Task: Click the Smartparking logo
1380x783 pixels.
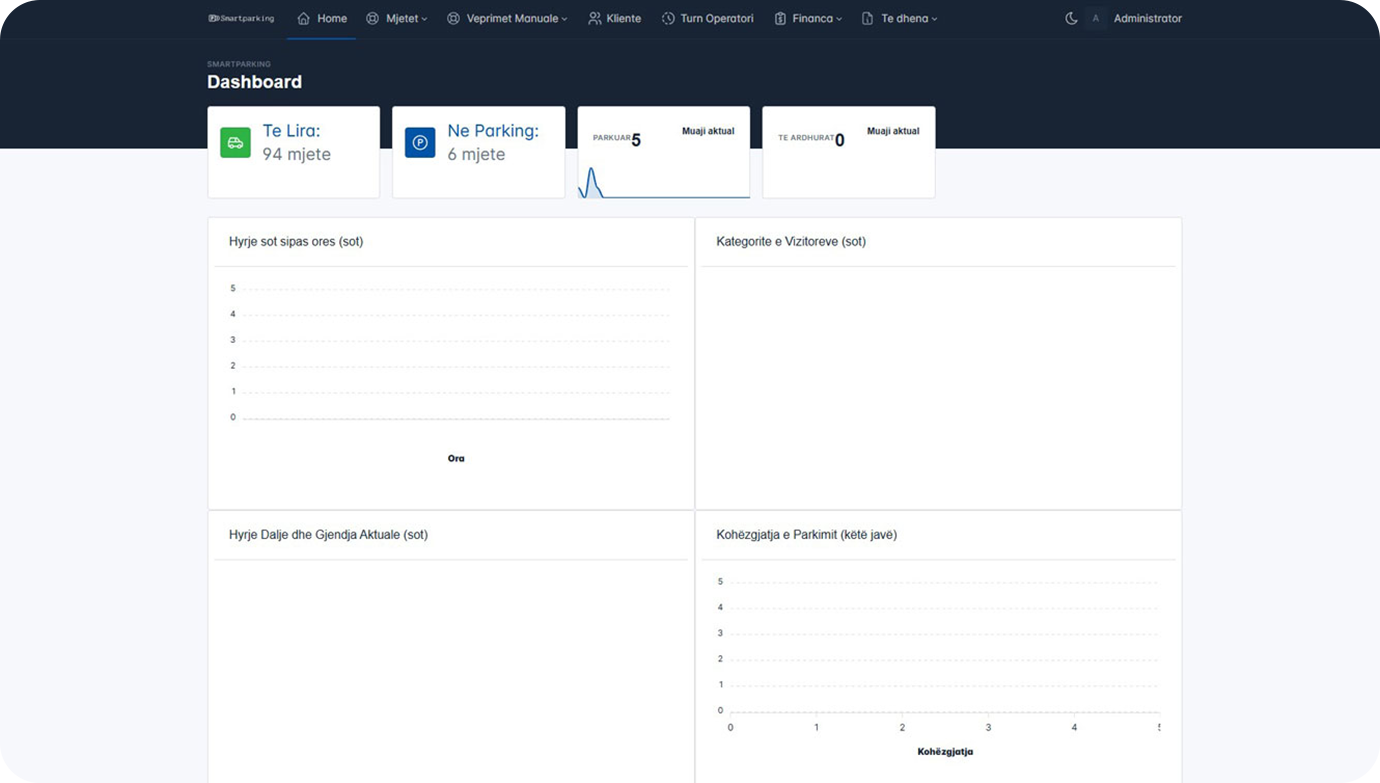Action: point(241,18)
